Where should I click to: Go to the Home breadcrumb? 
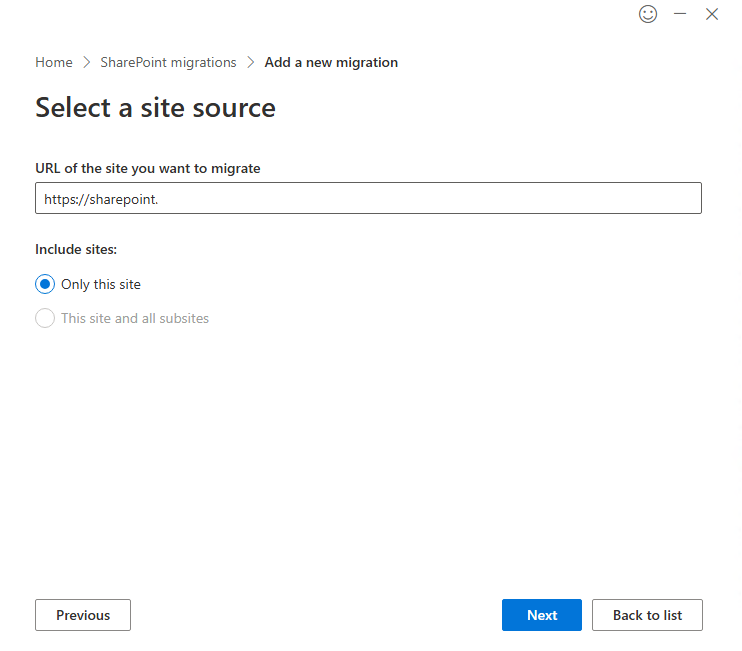(x=54, y=63)
